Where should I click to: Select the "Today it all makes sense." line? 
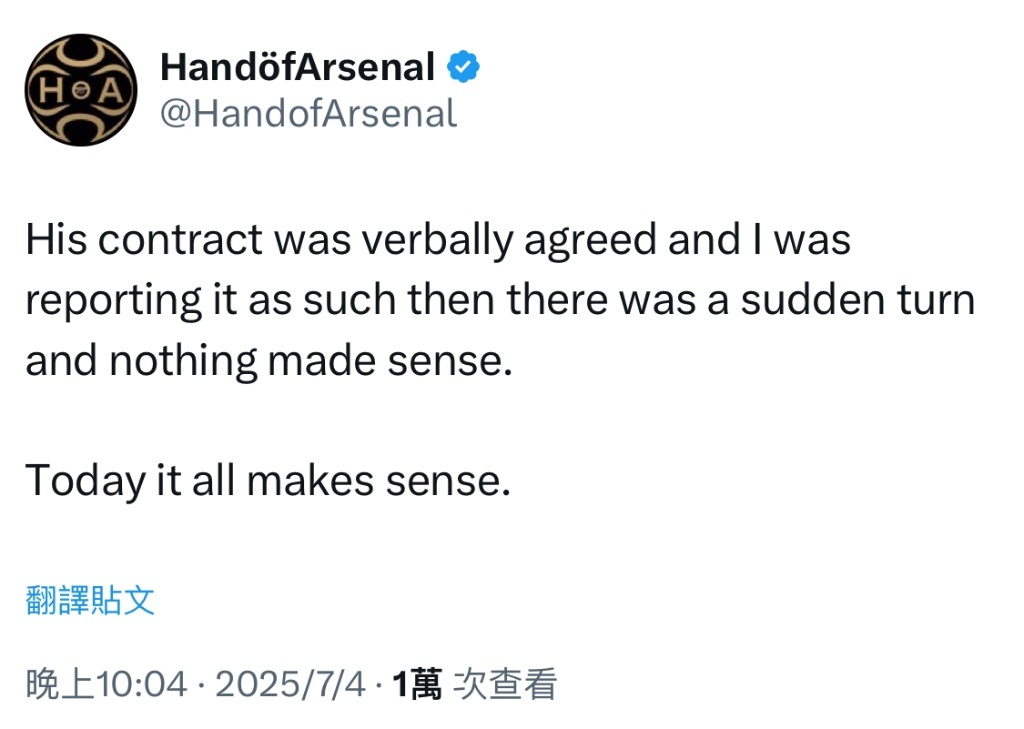pos(268,481)
